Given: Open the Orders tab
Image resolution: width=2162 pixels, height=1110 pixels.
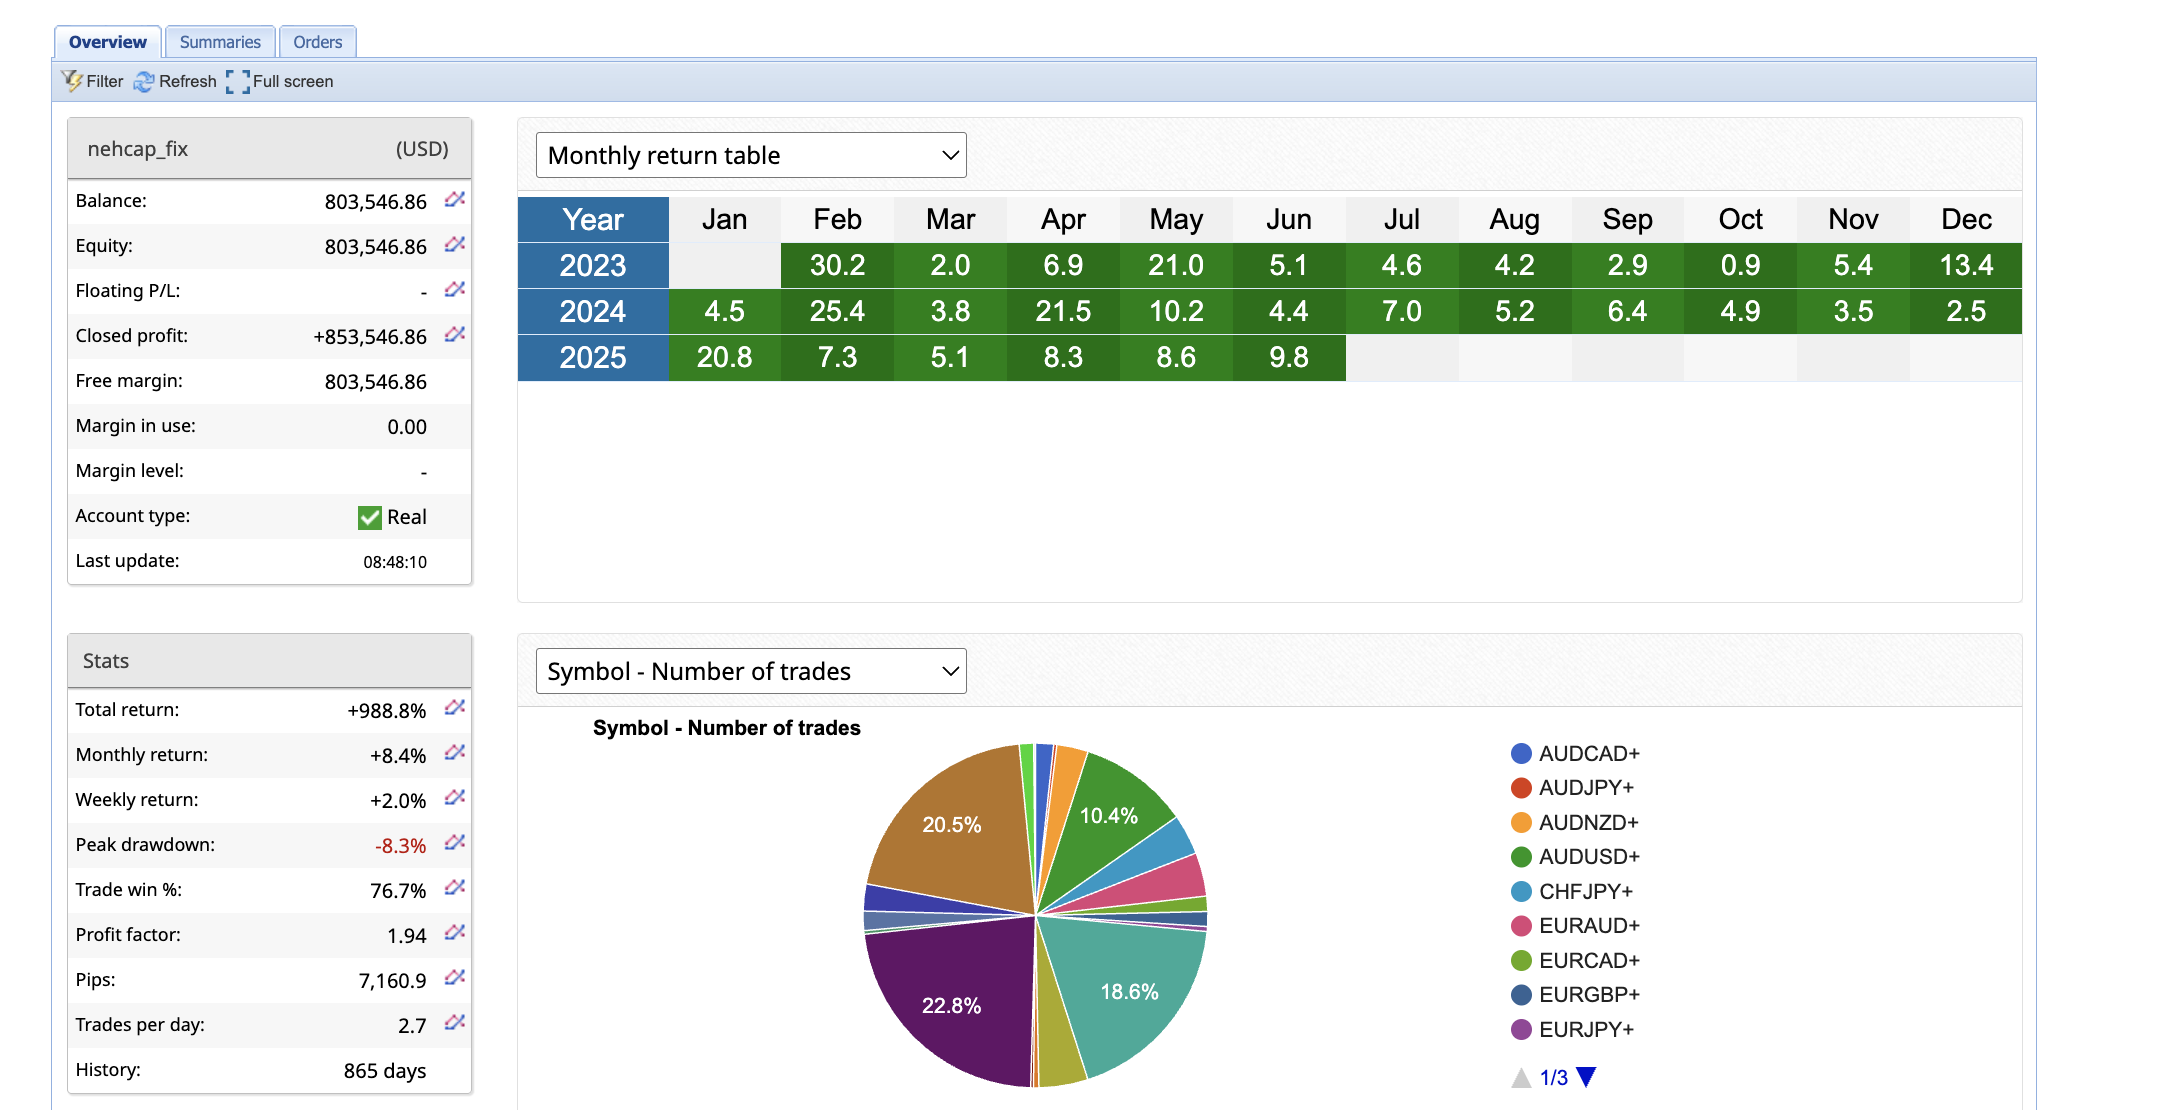Looking at the screenshot, I should pos(318,42).
